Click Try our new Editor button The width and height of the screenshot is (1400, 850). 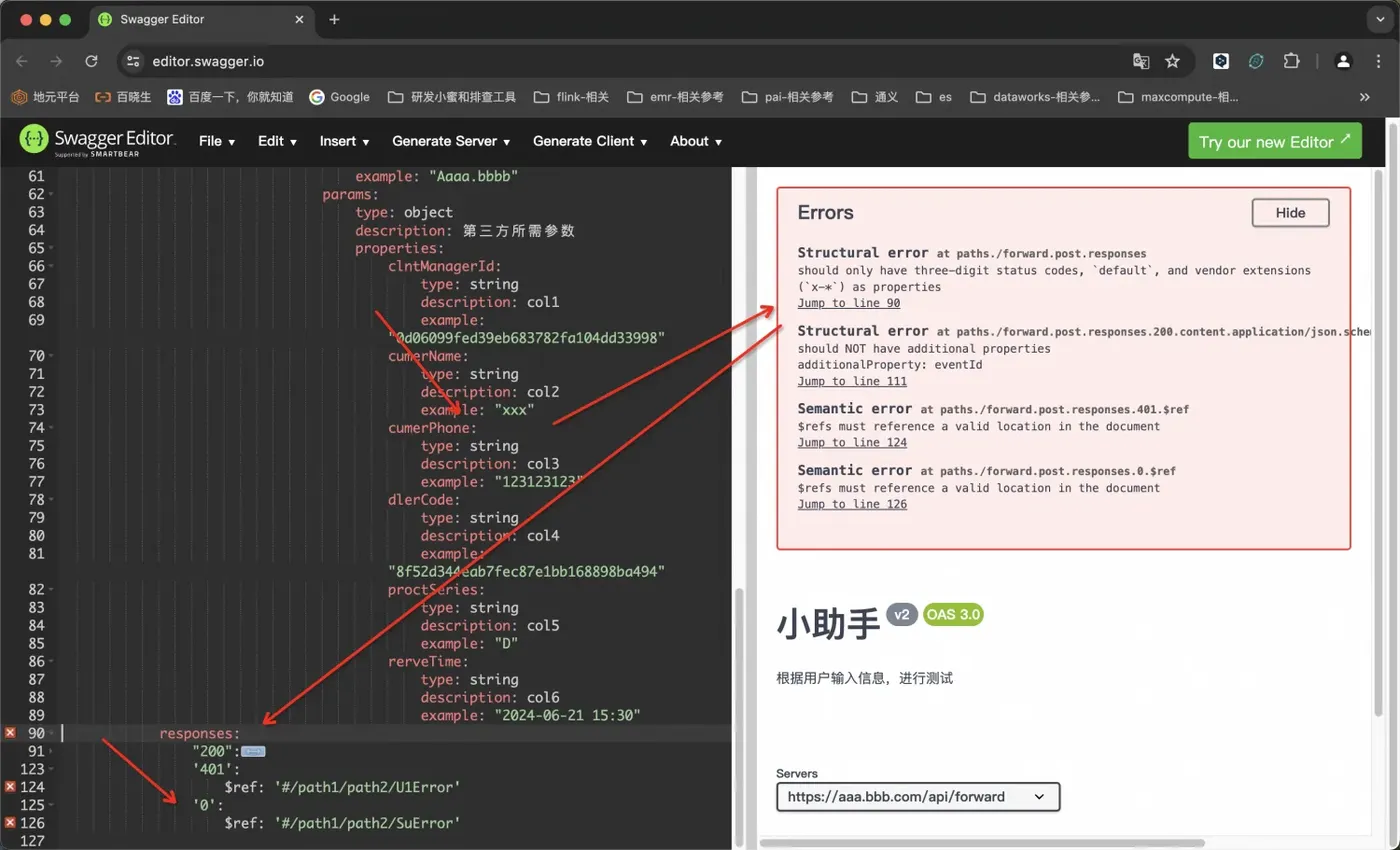click(1275, 141)
